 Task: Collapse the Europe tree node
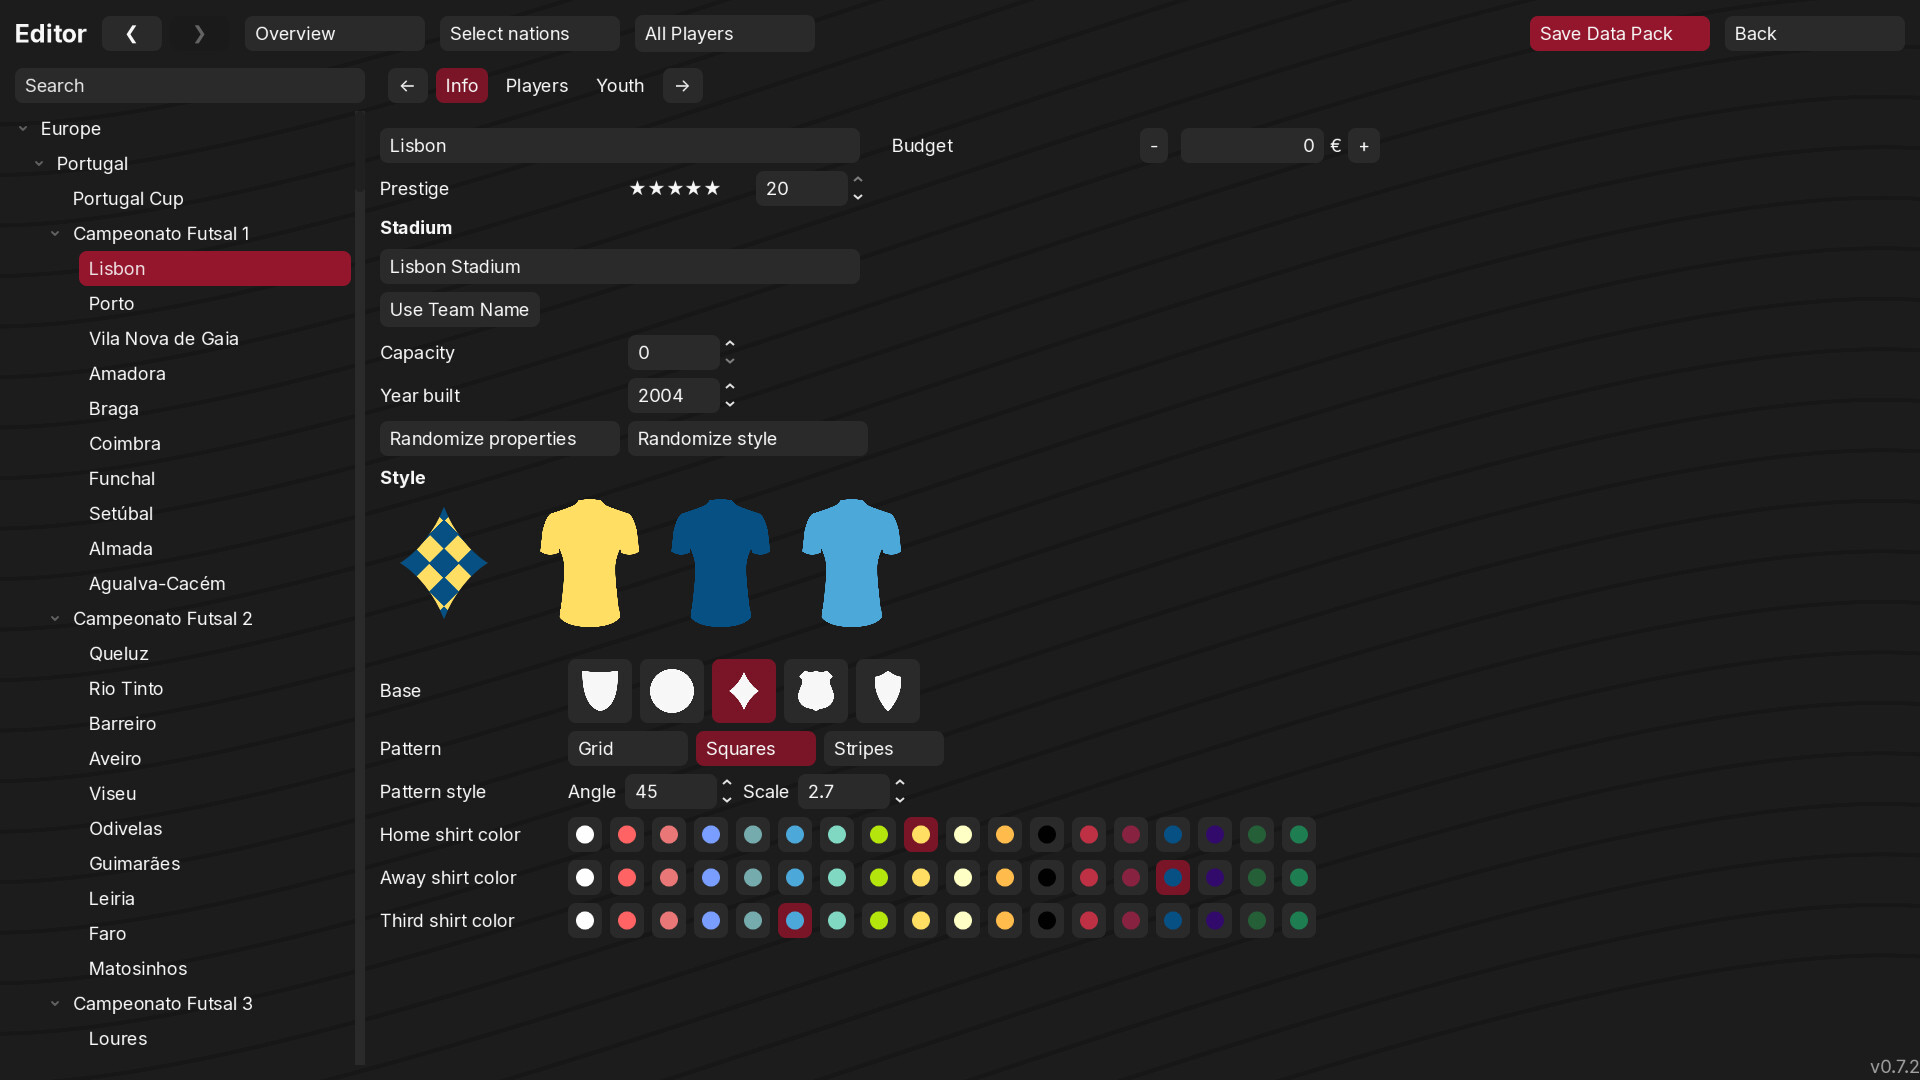pos(22,128)
